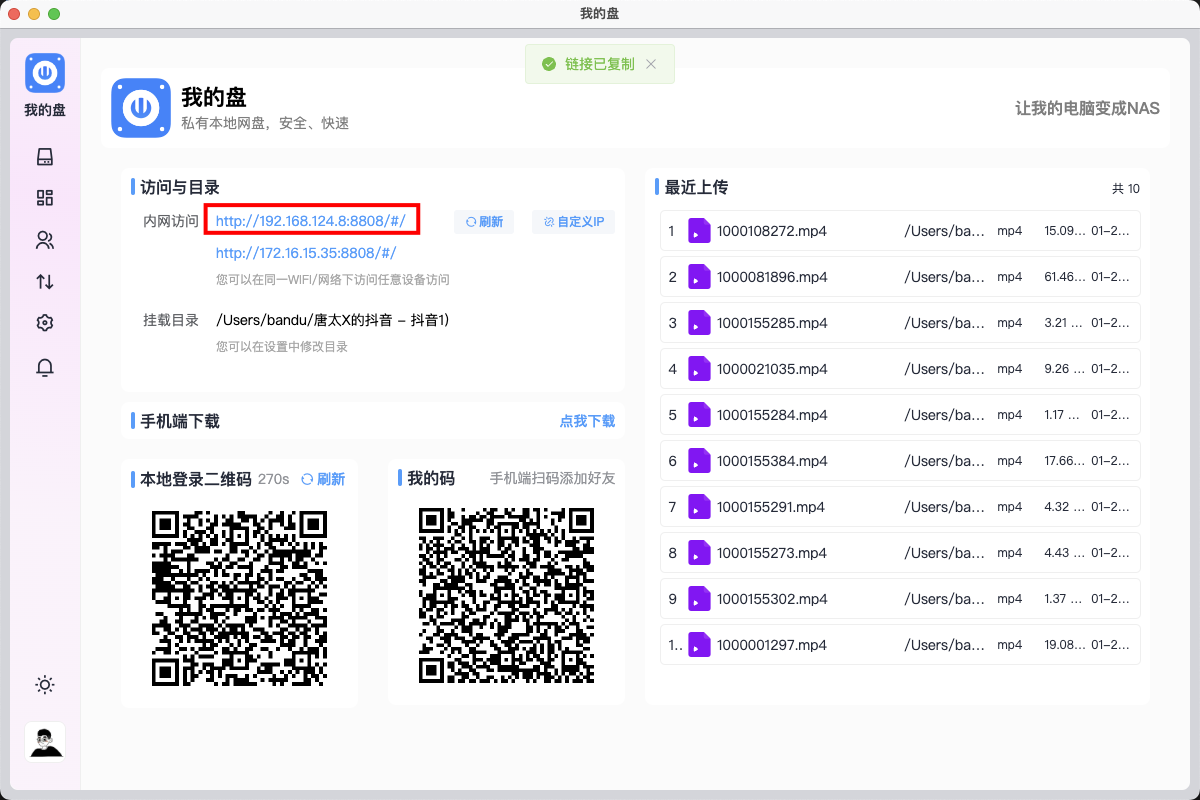Screen dimensions: 1200x800
Task: Click the file icon of 1000001297.mp4
Action: 699,645
